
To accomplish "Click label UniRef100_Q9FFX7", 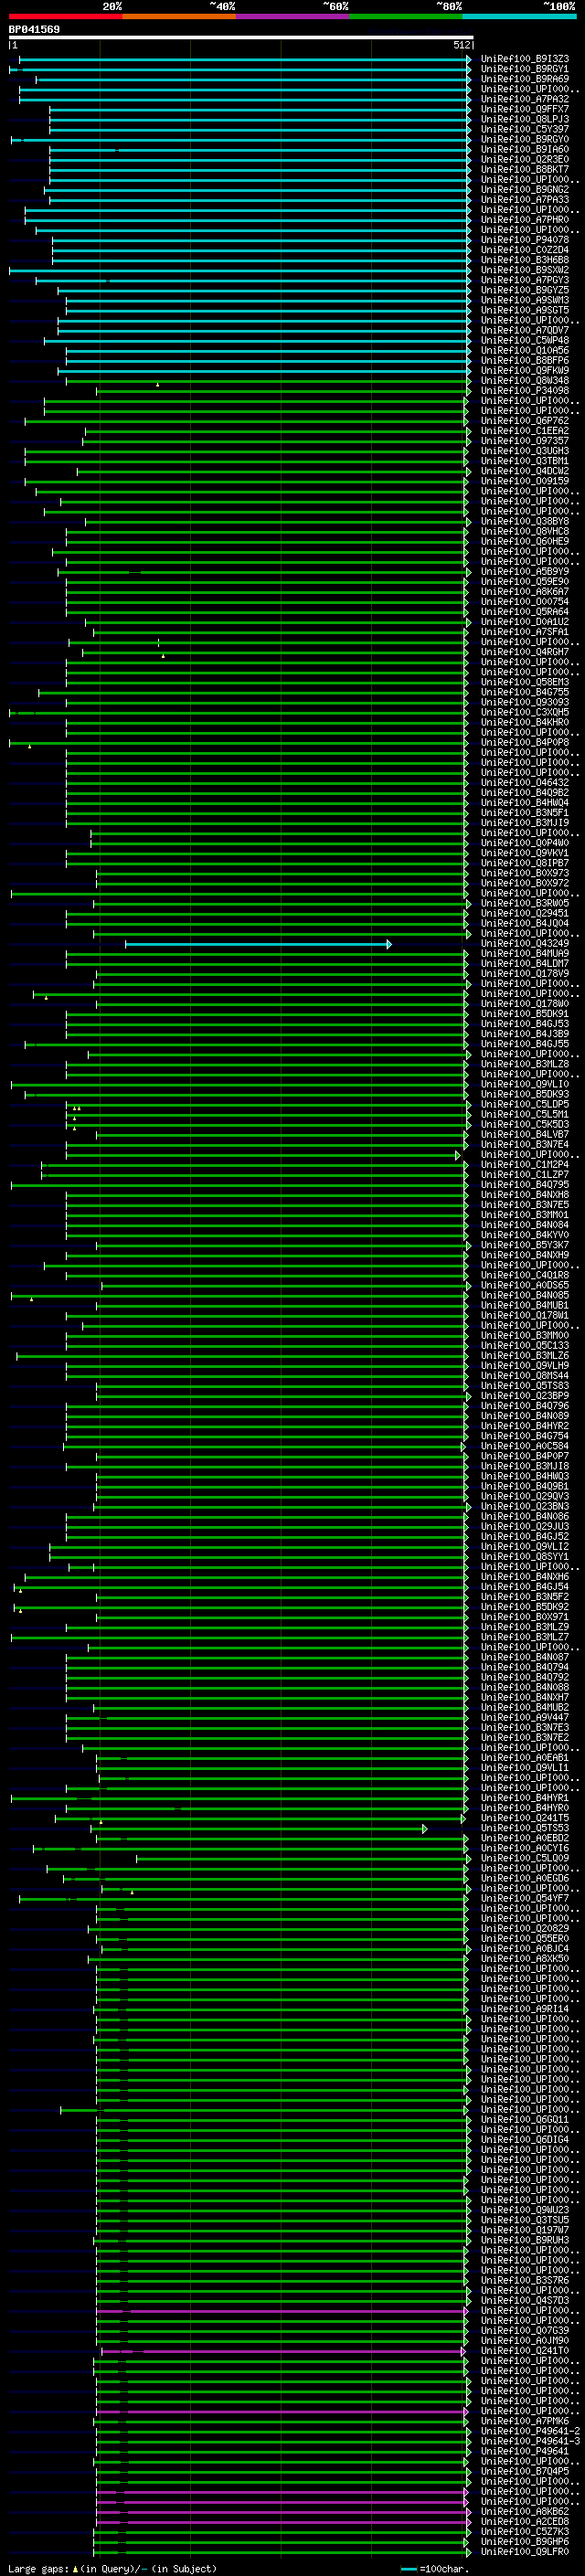I will tap(525, 109).
